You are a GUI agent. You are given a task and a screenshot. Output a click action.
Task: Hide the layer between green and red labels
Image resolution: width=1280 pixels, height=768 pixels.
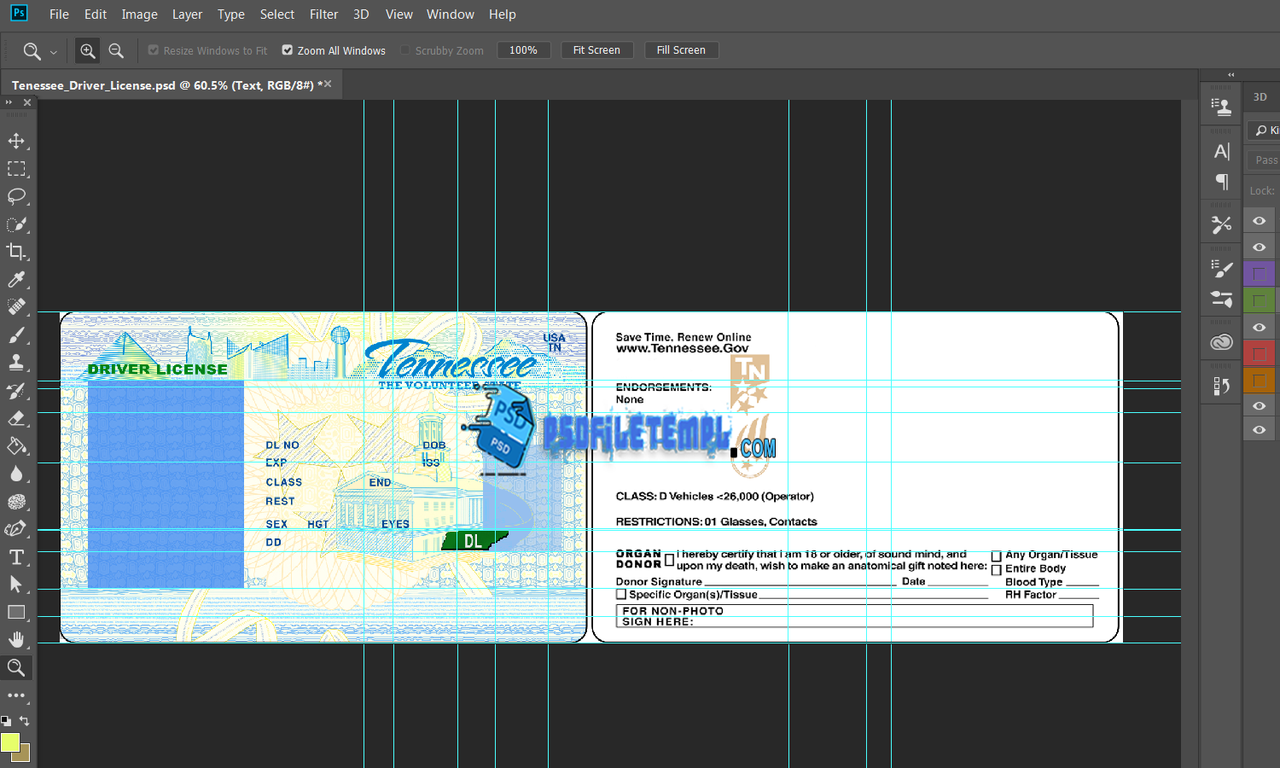[1259, 327]
